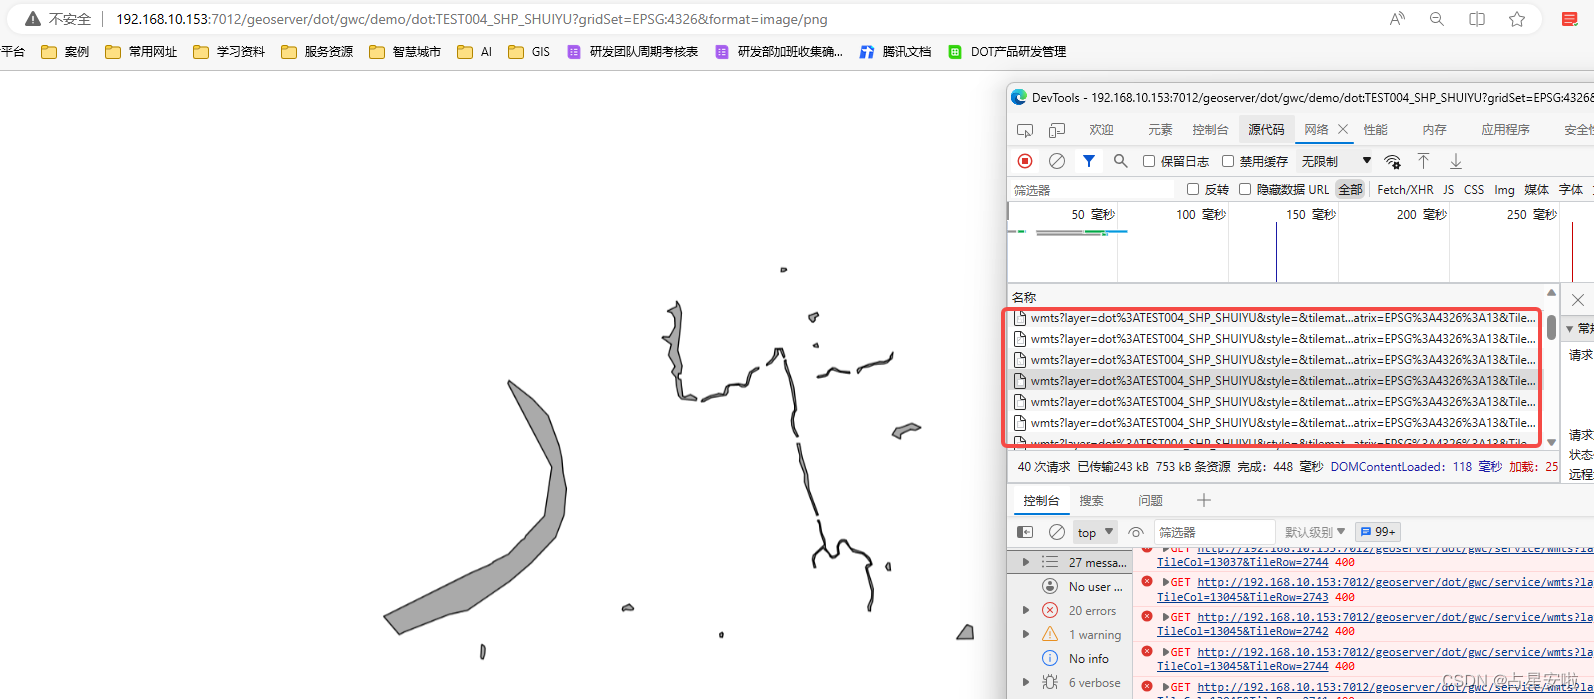The width and height of the screenshot is (1594, 699).
Task: Open the 问题 drawer tab
Action: tap(1150, 500)
